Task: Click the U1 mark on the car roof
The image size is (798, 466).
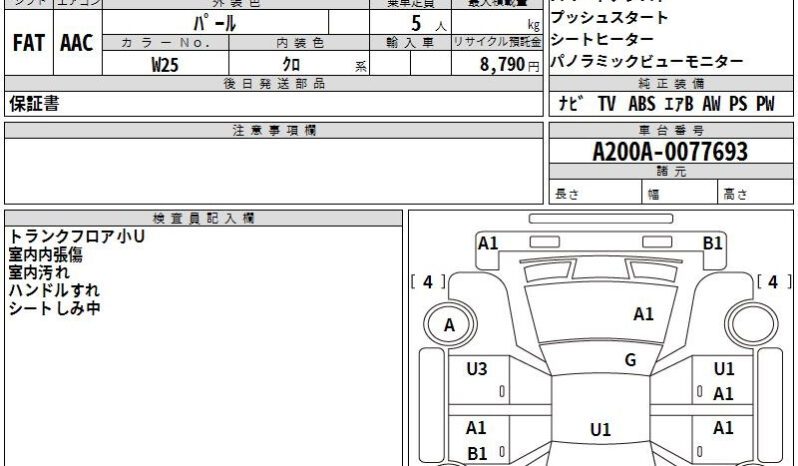Action: pos(600,430)
